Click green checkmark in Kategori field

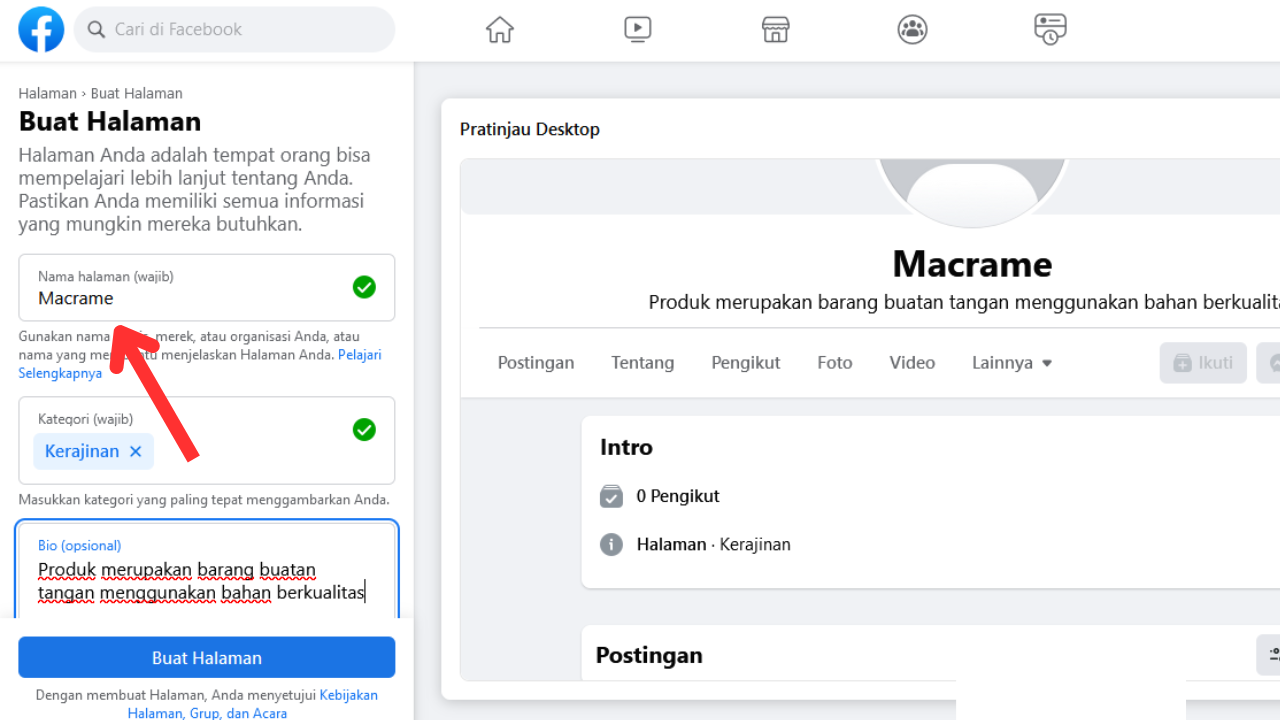click(364, 430)
